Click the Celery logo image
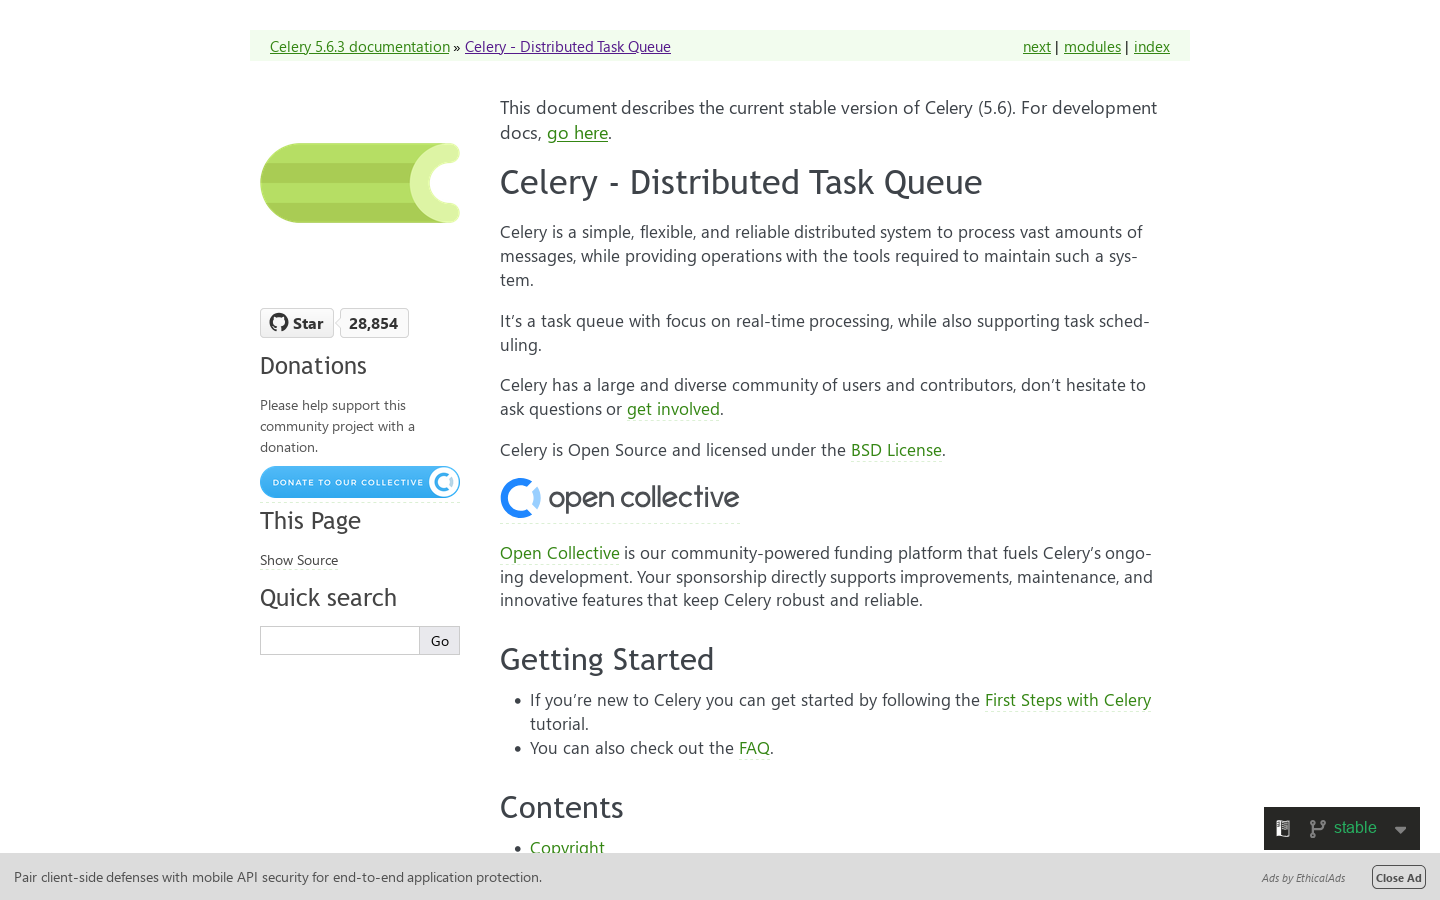Viewport: 1440px width, 900px height. click(360, 183)
